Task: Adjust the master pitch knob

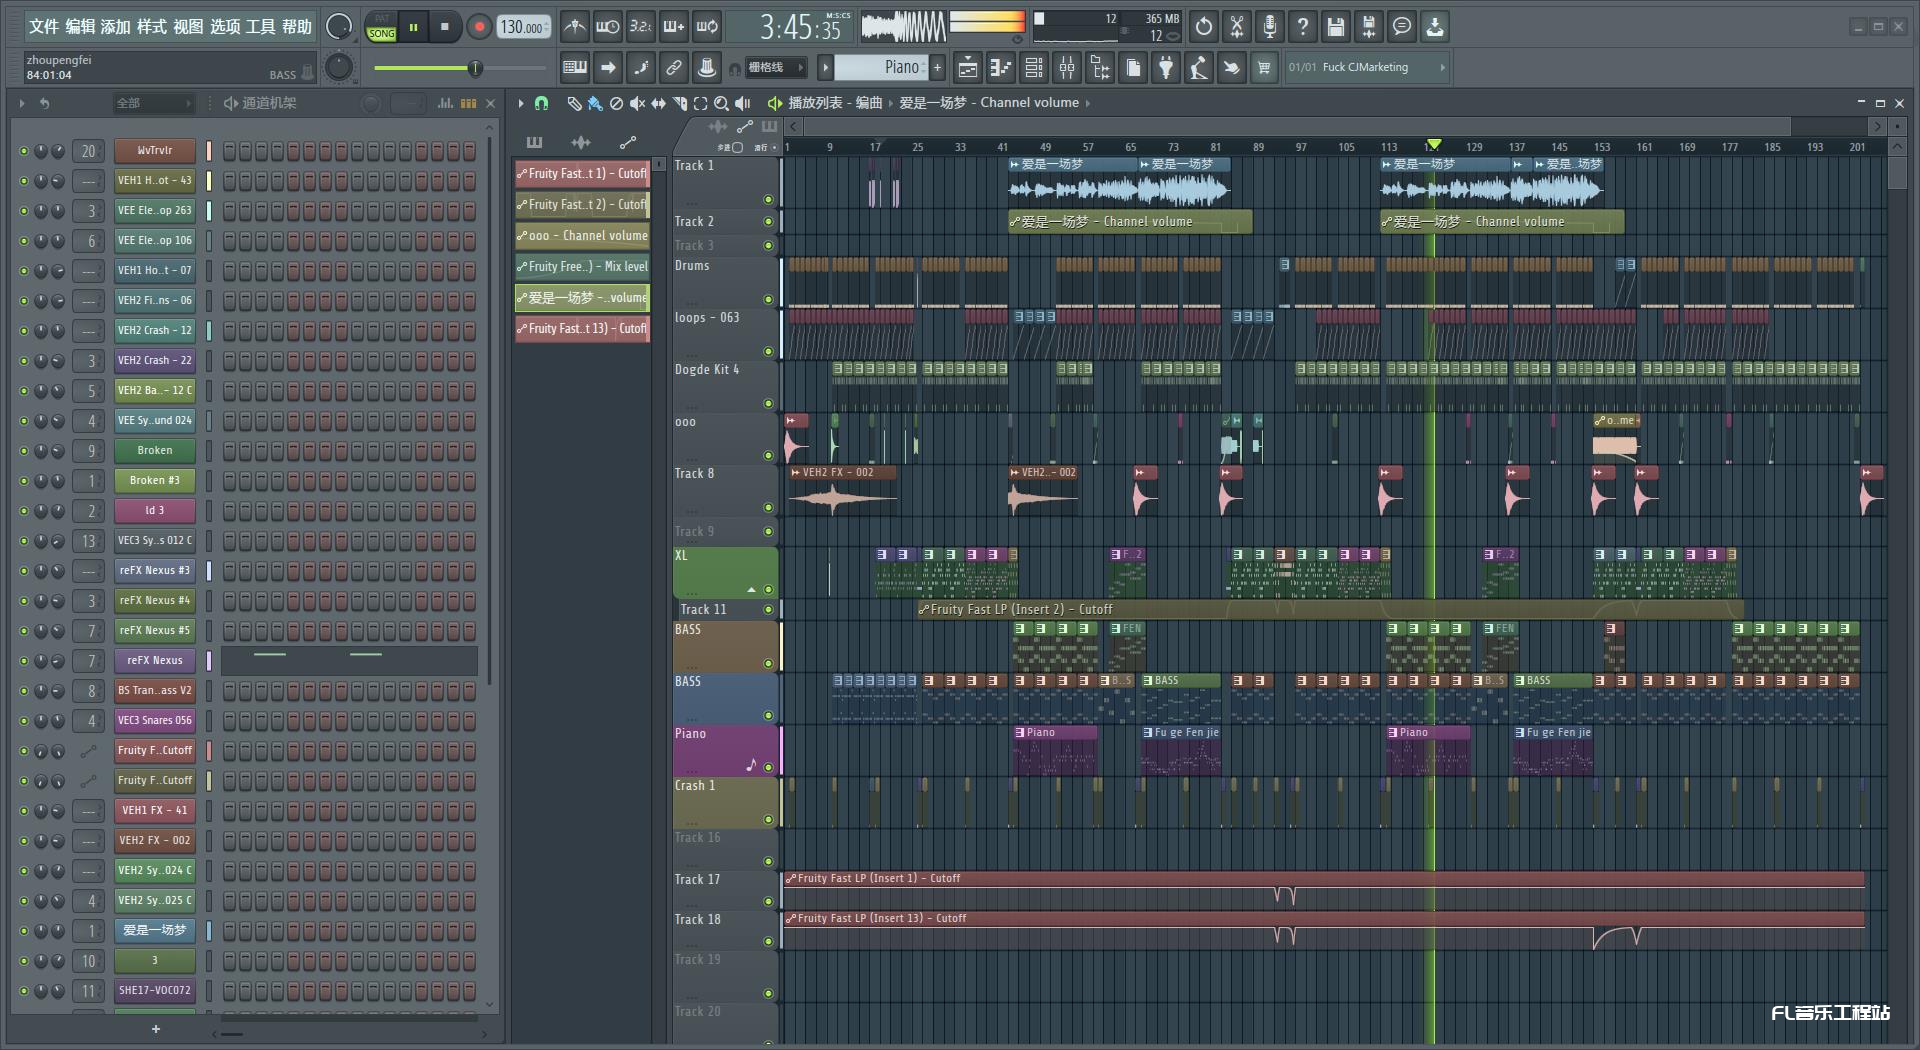Action: [339, 67]
